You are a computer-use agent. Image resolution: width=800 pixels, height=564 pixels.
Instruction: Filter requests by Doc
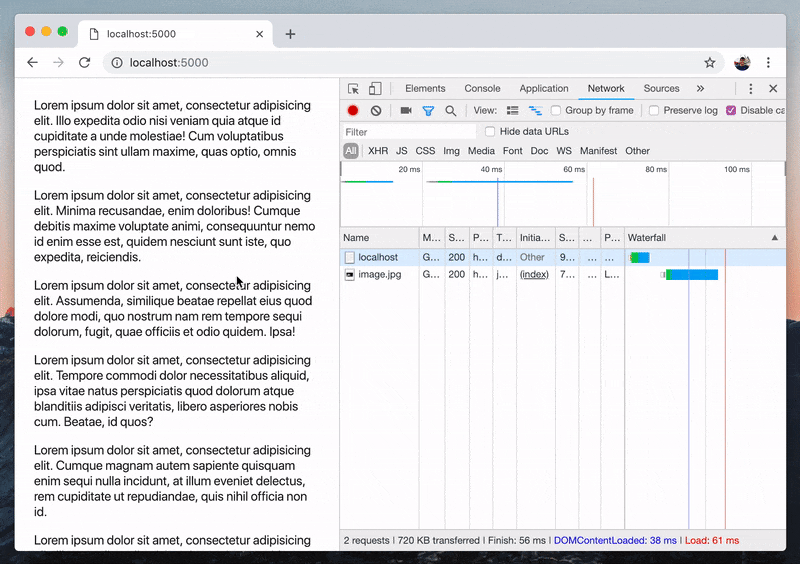(539, 151)
